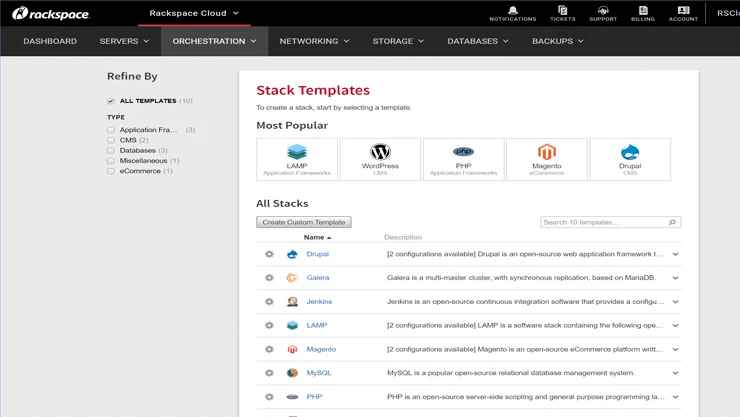Check the Application Frameworks type filter
This screenshot has height=417, width=740.
click(111, 130)
